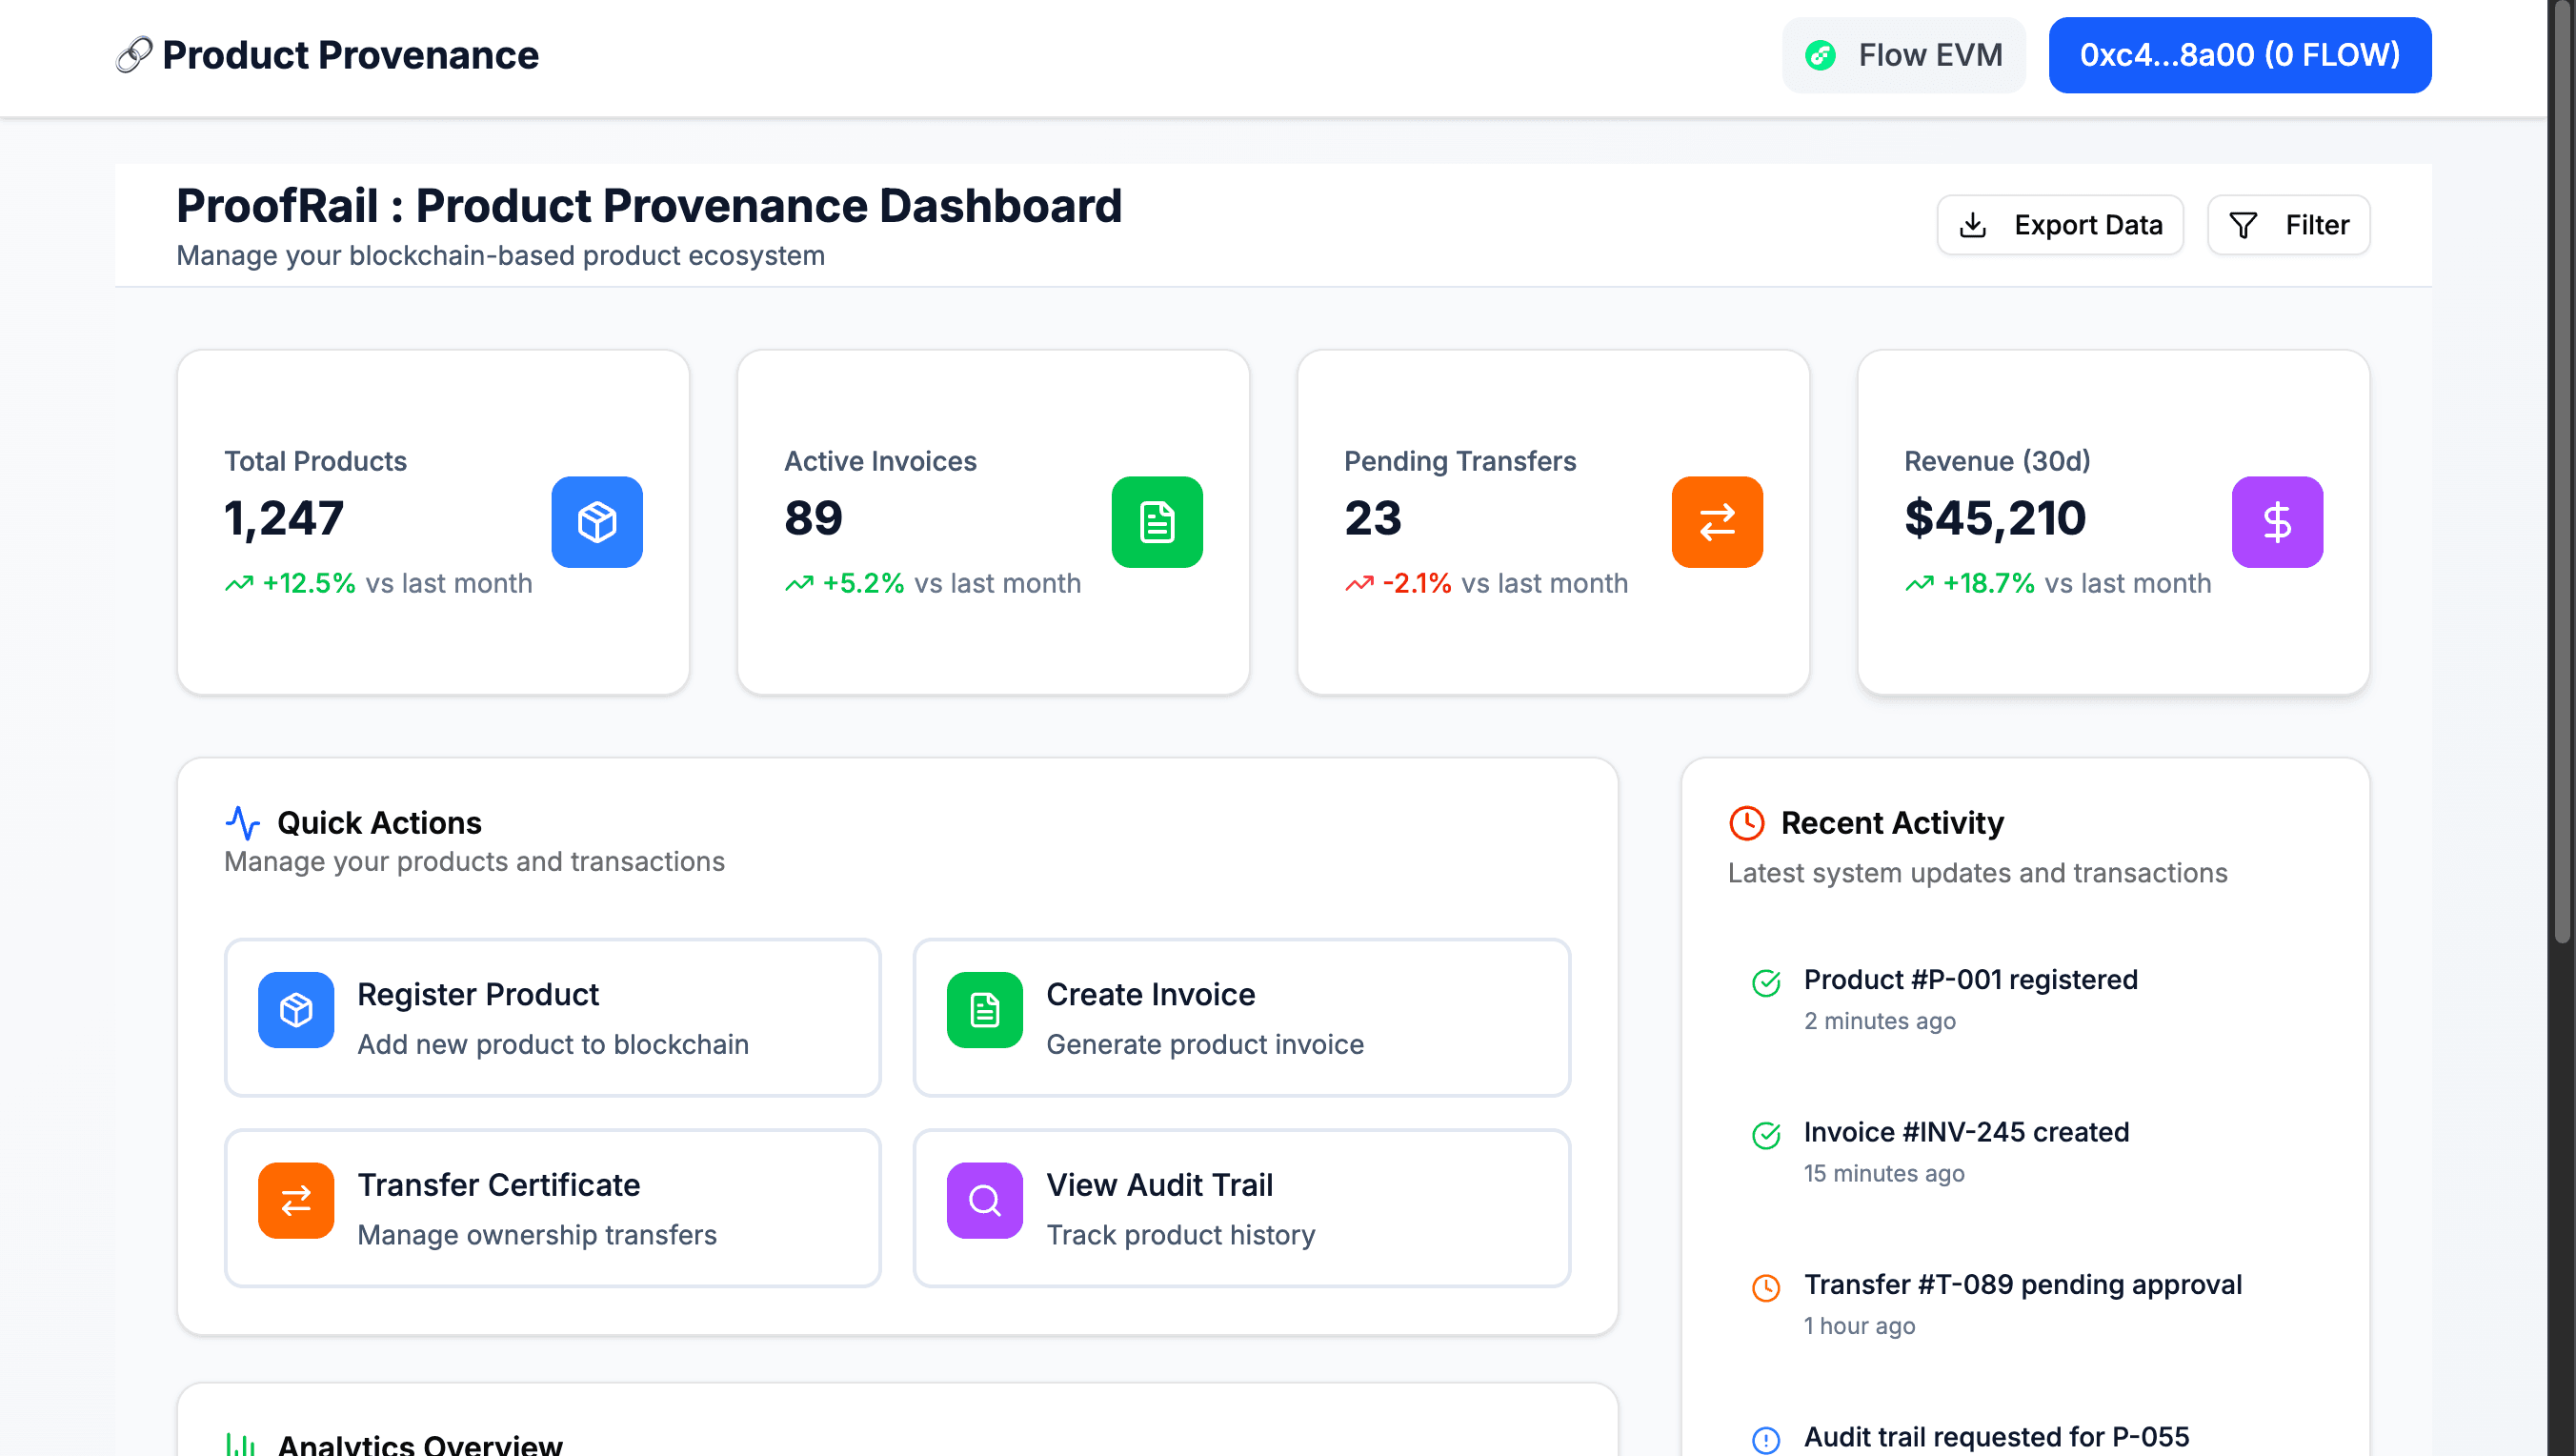Viewport: 2576px width, 1456px height.
Task: Open Create Invoice quick action
Action: (1241, 1017)
